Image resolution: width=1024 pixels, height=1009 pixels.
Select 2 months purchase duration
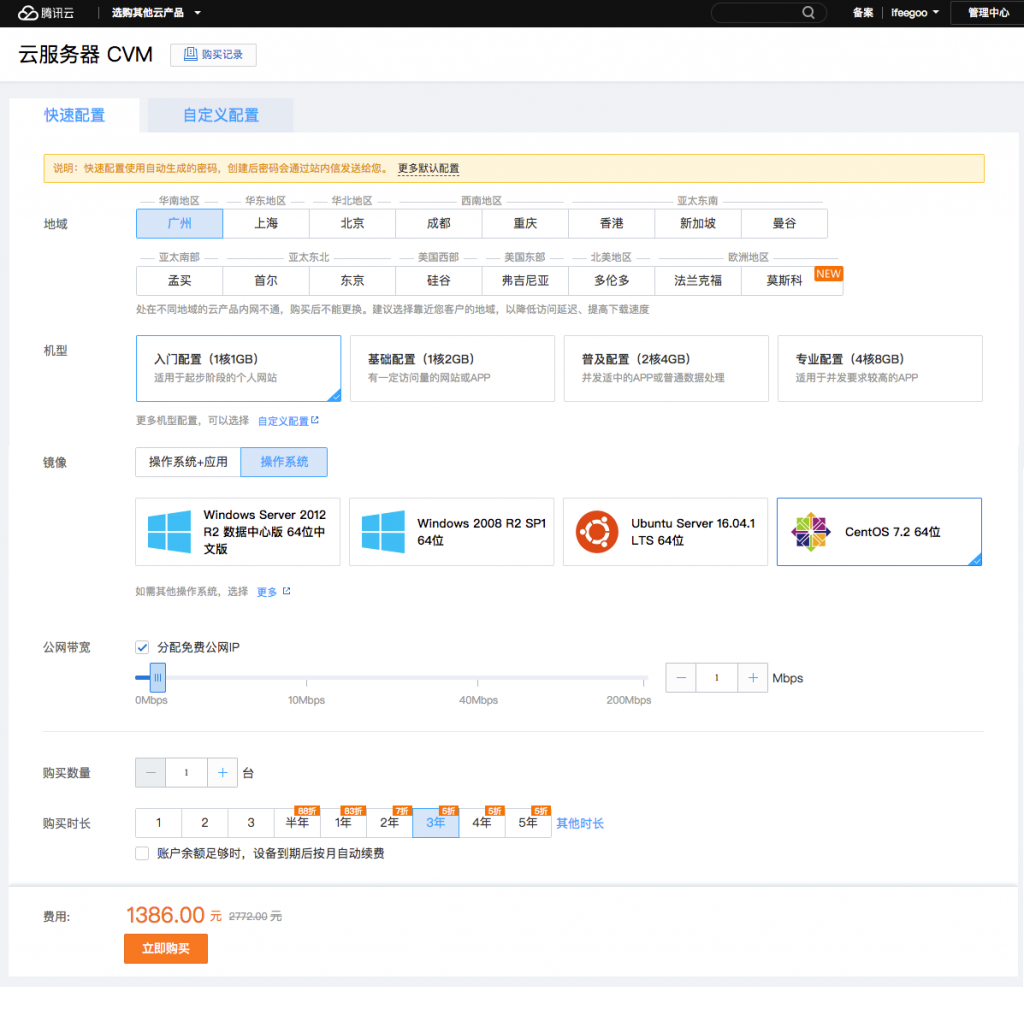click(205, 823)
